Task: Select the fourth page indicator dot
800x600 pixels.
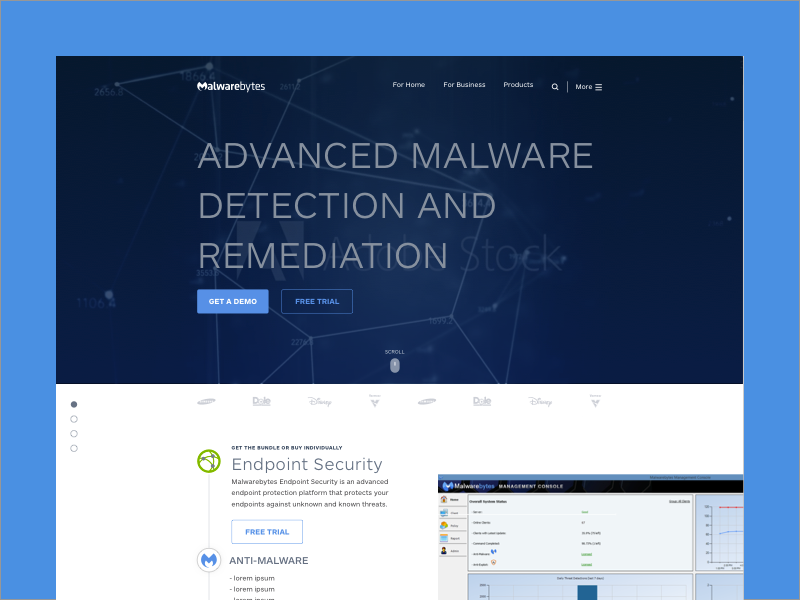Action: [74, 448]
